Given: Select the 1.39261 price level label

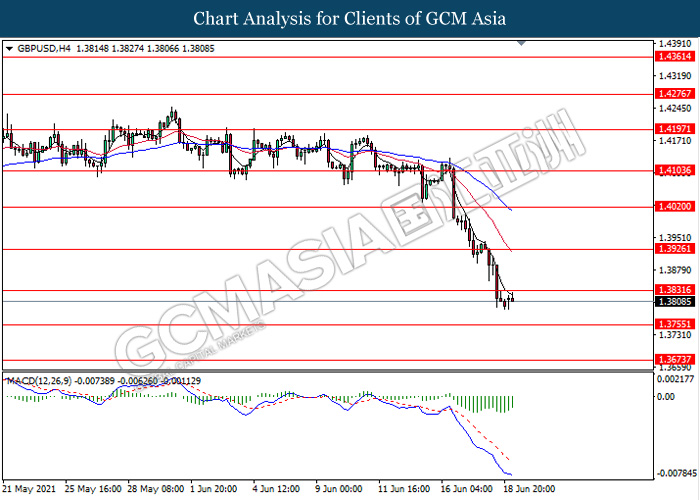Looking at the screenshot, I should pyautogui.click(x=675, y=249).
